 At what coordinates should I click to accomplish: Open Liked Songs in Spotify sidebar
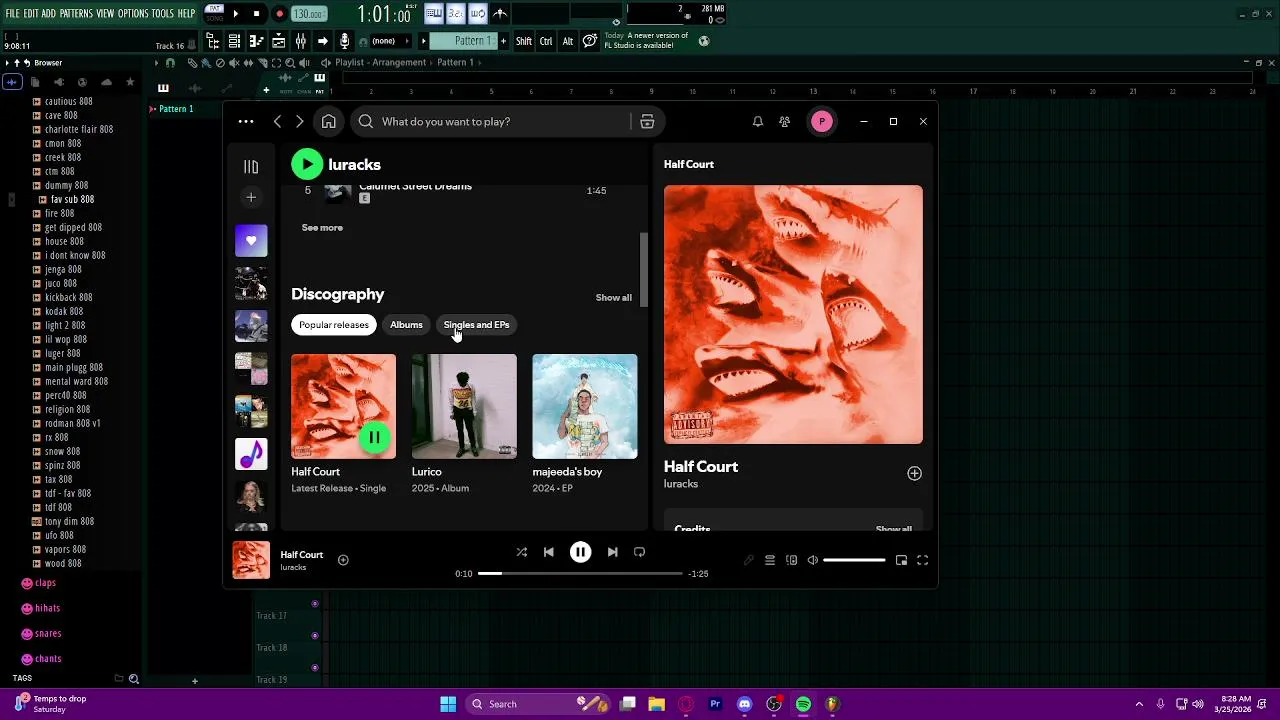(x=251, y=241)
